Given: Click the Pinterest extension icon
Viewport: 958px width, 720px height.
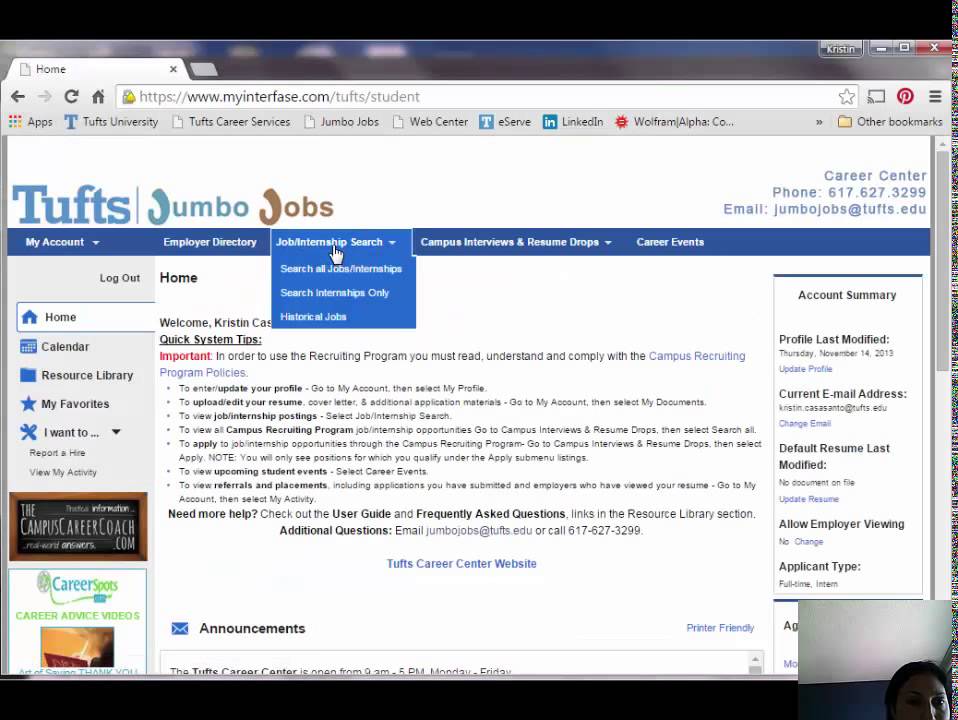Looking at the screenshot, I should pos(905,96).
